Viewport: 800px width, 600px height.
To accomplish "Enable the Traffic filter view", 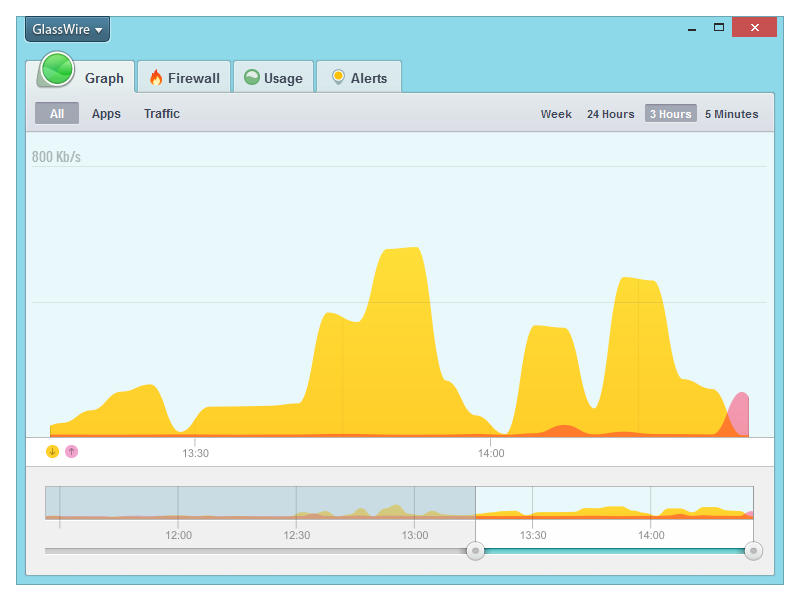I will pos(162,113).
